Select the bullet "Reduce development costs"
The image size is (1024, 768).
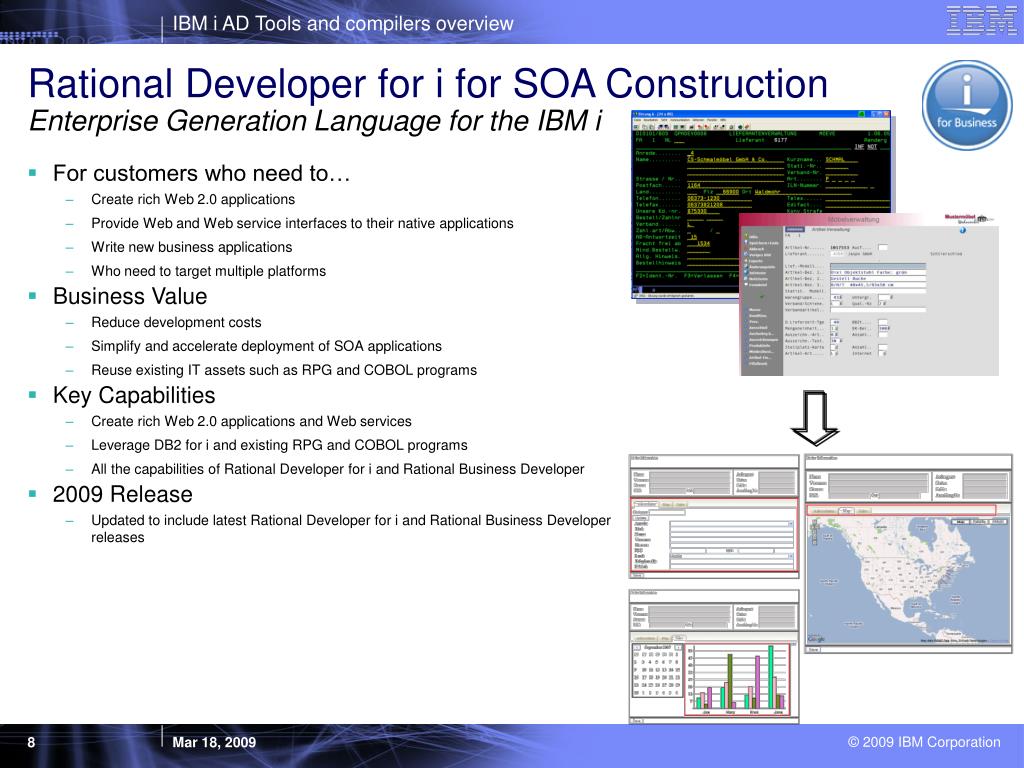pos(176,322)
